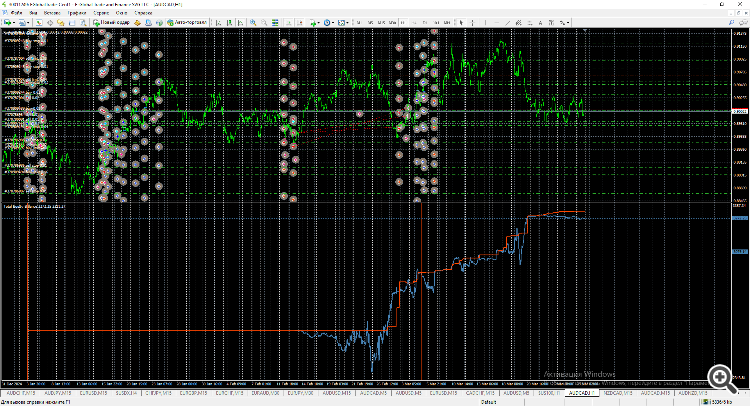Switch to the CADCHF,M15 chart tab

tap(480, 393)
